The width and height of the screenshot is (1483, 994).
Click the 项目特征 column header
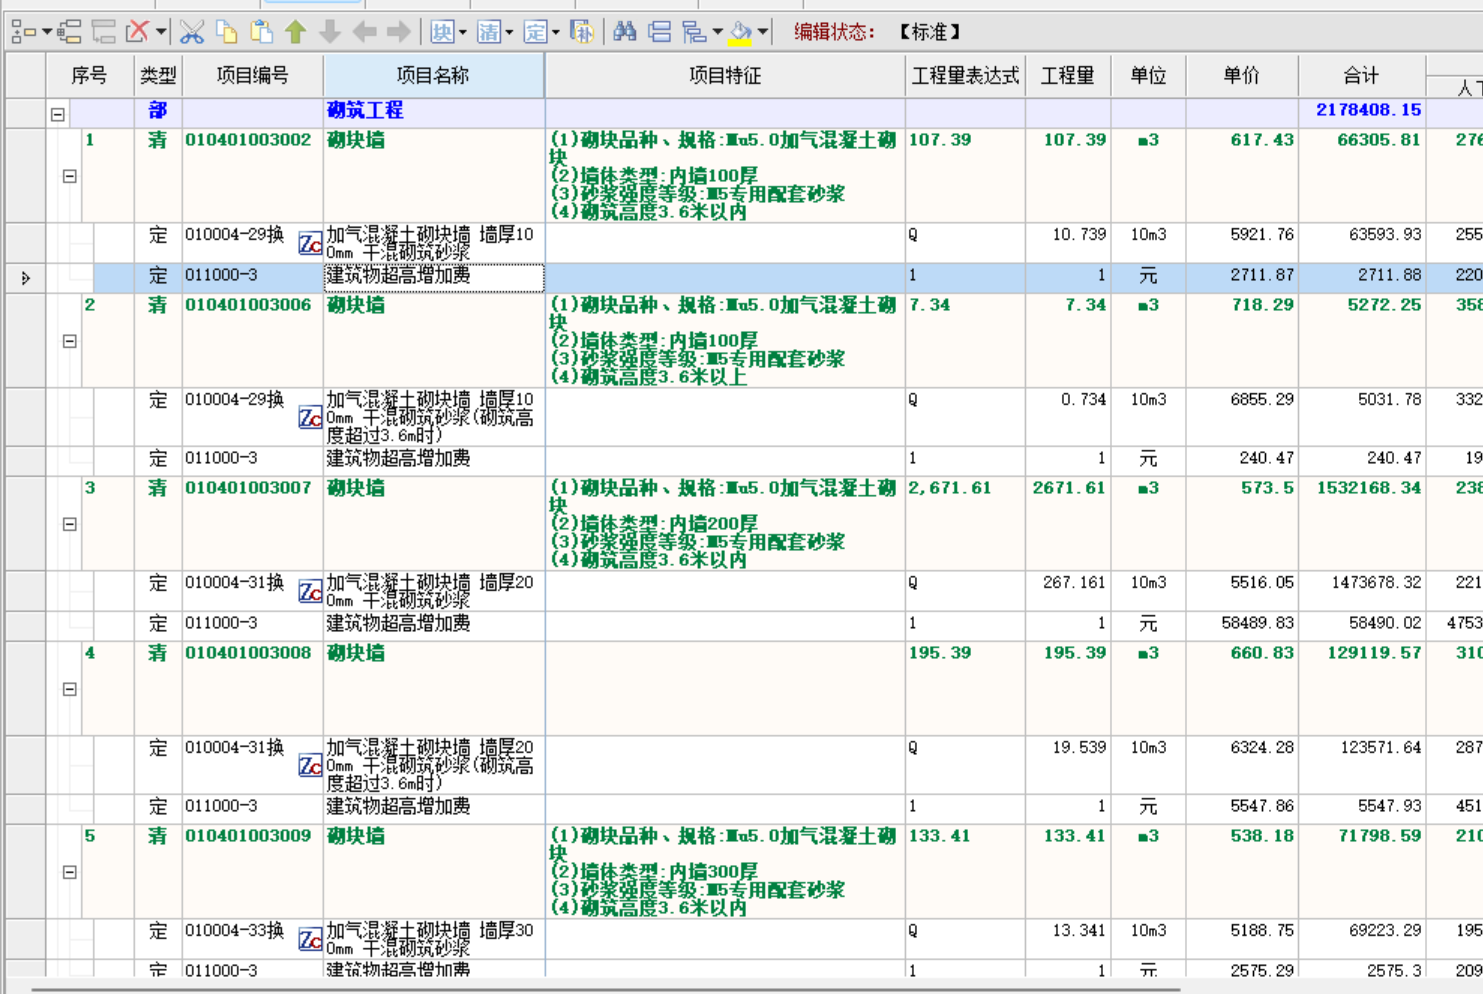(x=725, y=75)
